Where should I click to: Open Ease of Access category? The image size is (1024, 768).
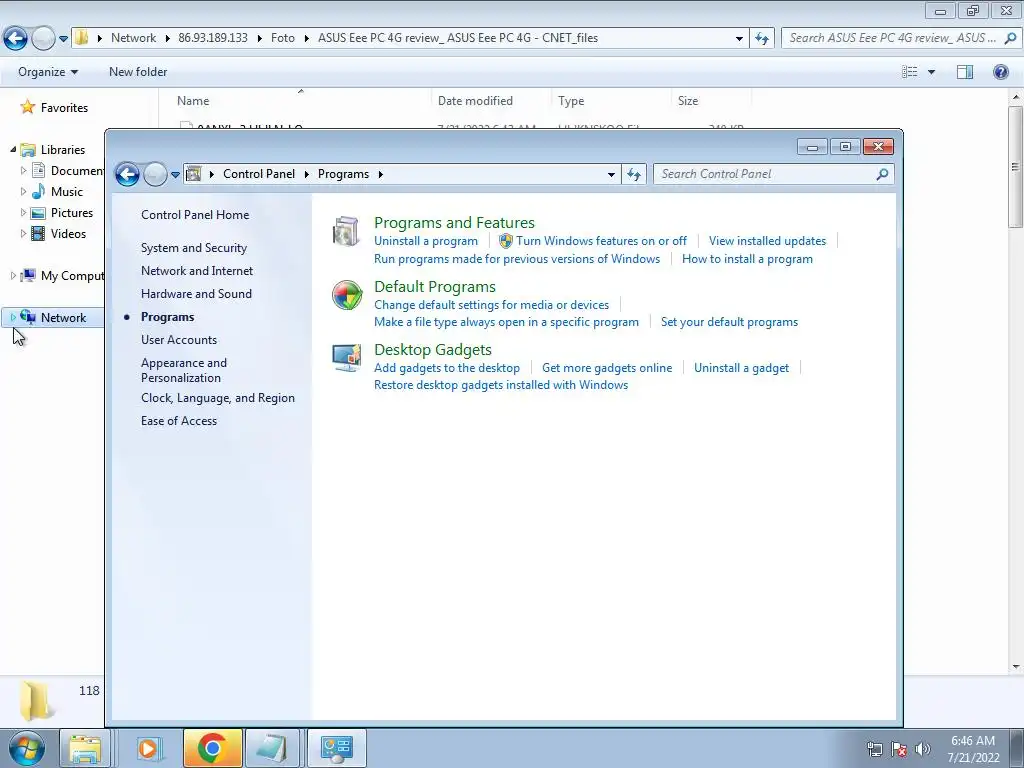[x=179, y=421]
